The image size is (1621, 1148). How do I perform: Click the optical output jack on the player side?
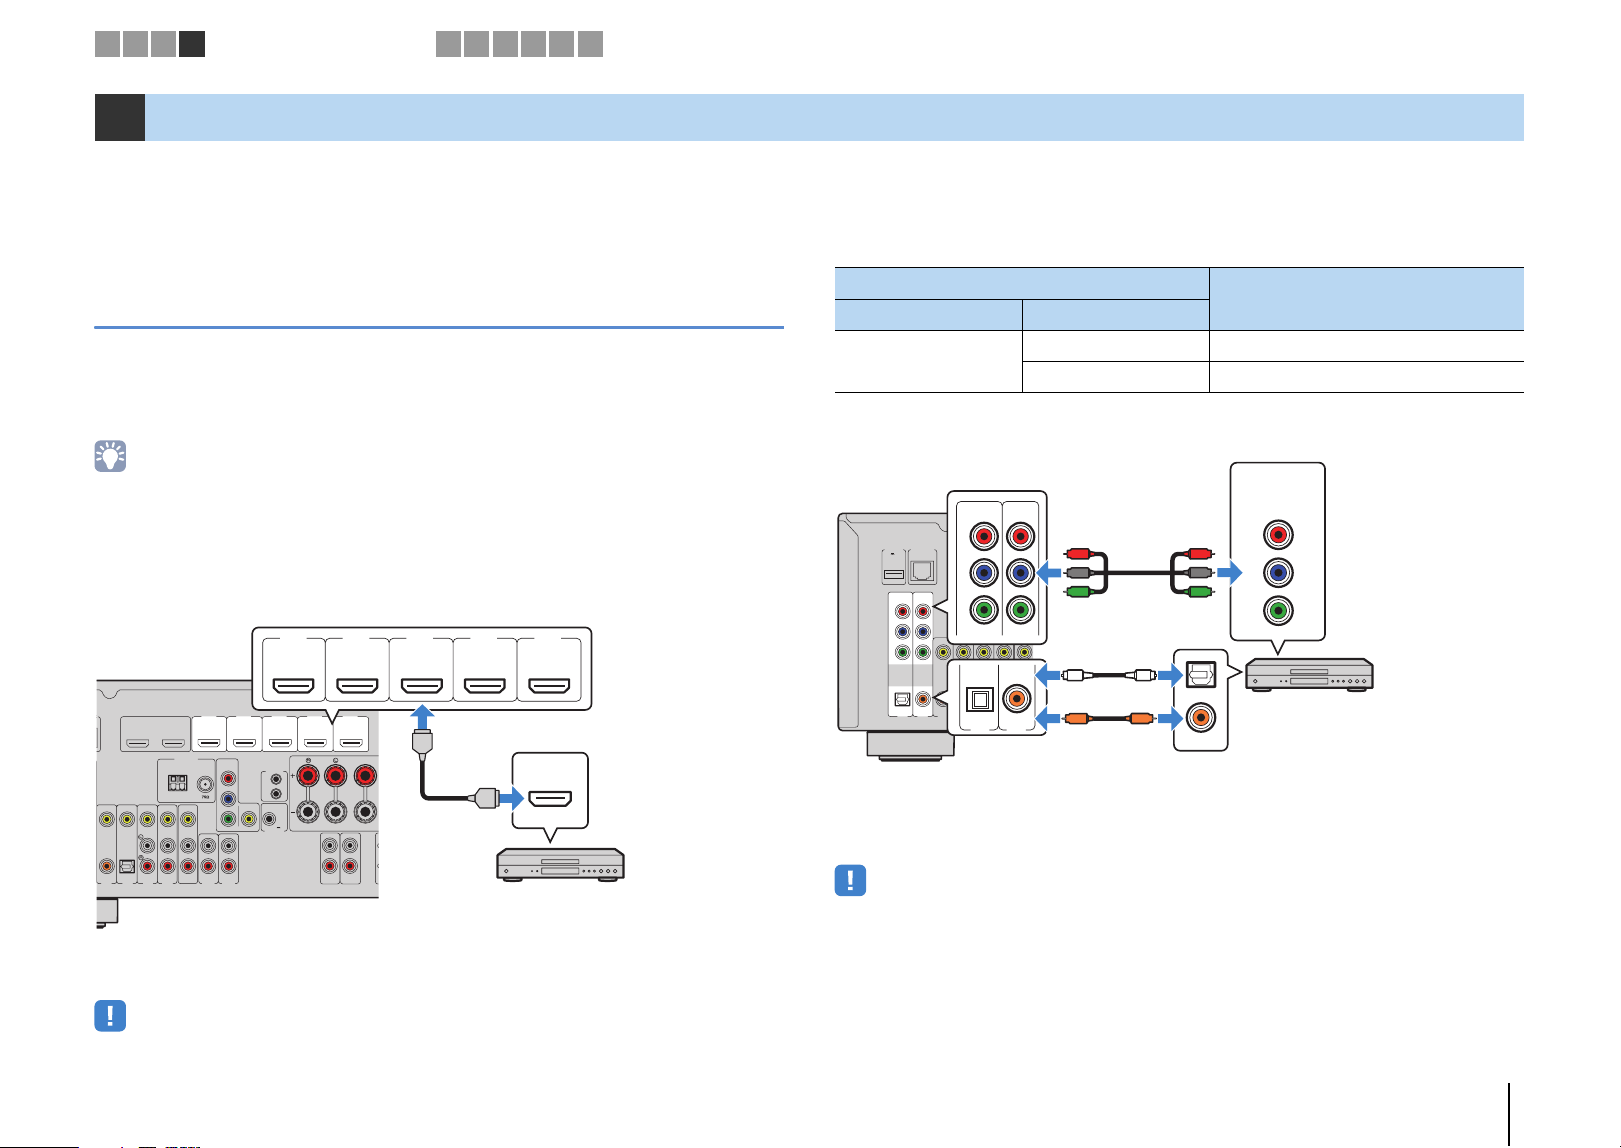click(1200, 675)
